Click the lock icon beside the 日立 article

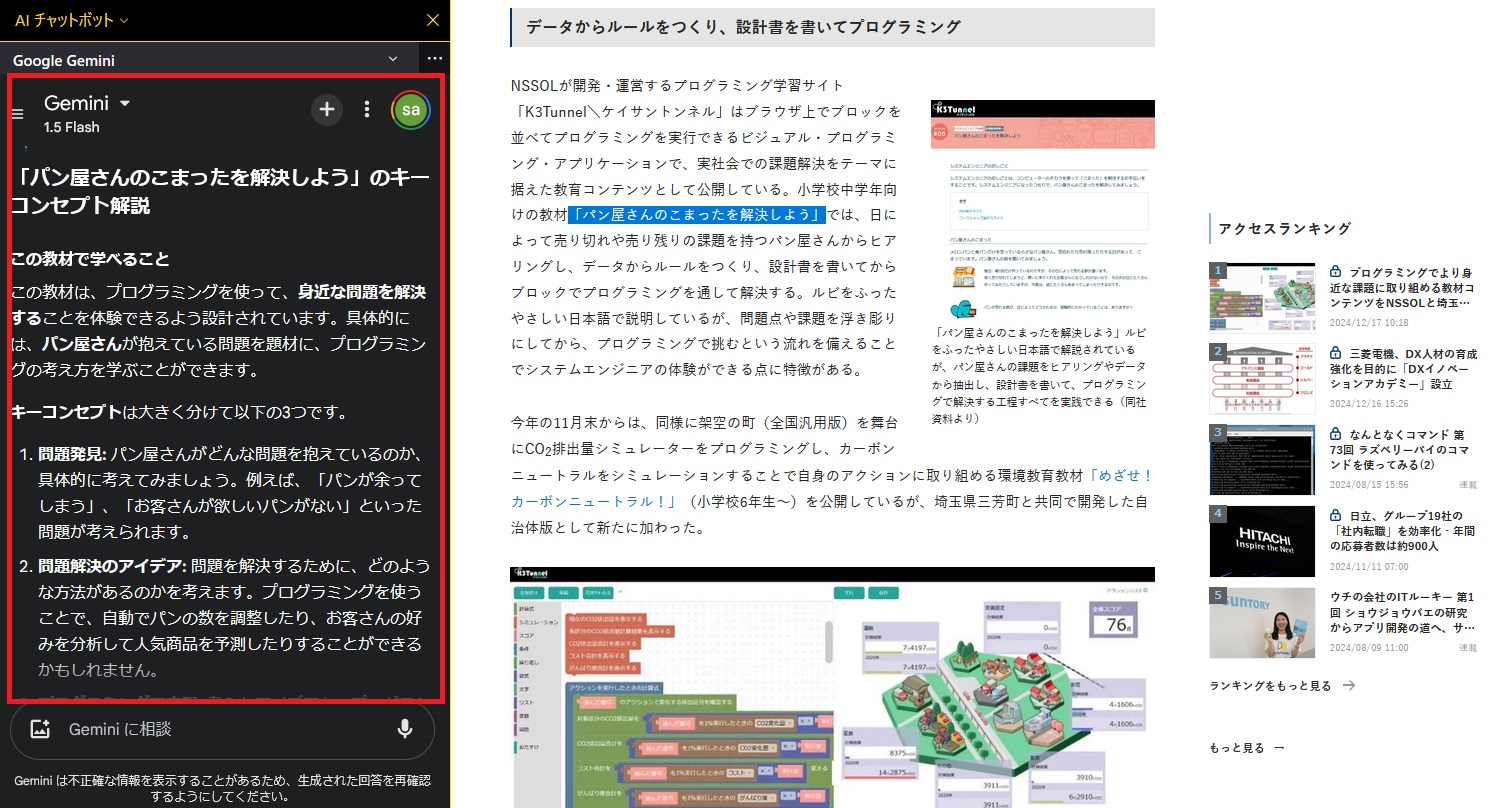[x=1335, y=515]
